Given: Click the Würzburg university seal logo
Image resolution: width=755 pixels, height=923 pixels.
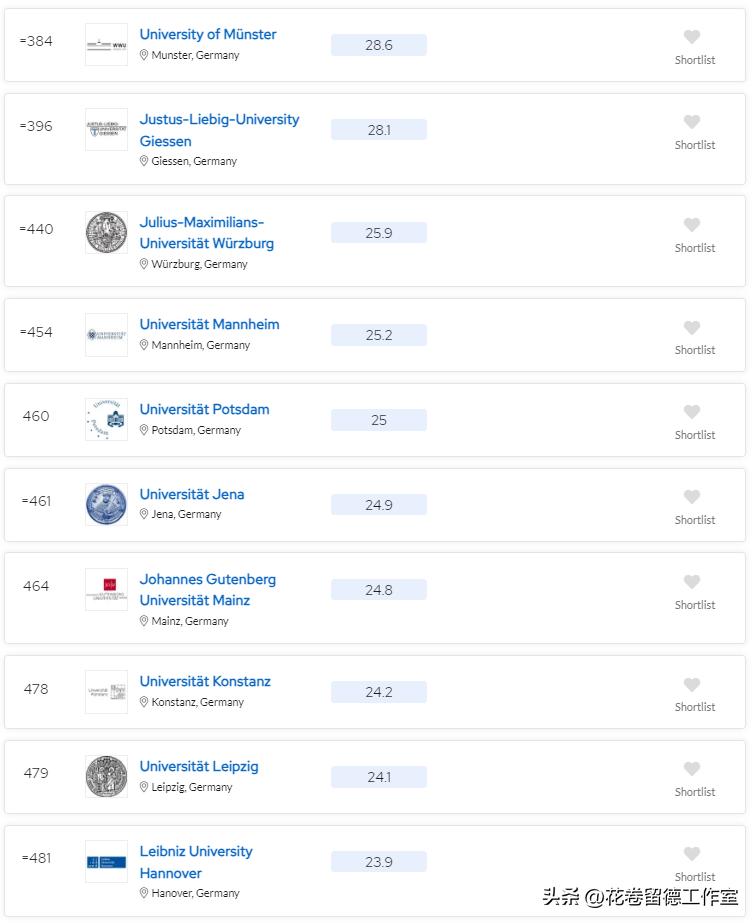Looking at the screenshot, I should point(107,233).
